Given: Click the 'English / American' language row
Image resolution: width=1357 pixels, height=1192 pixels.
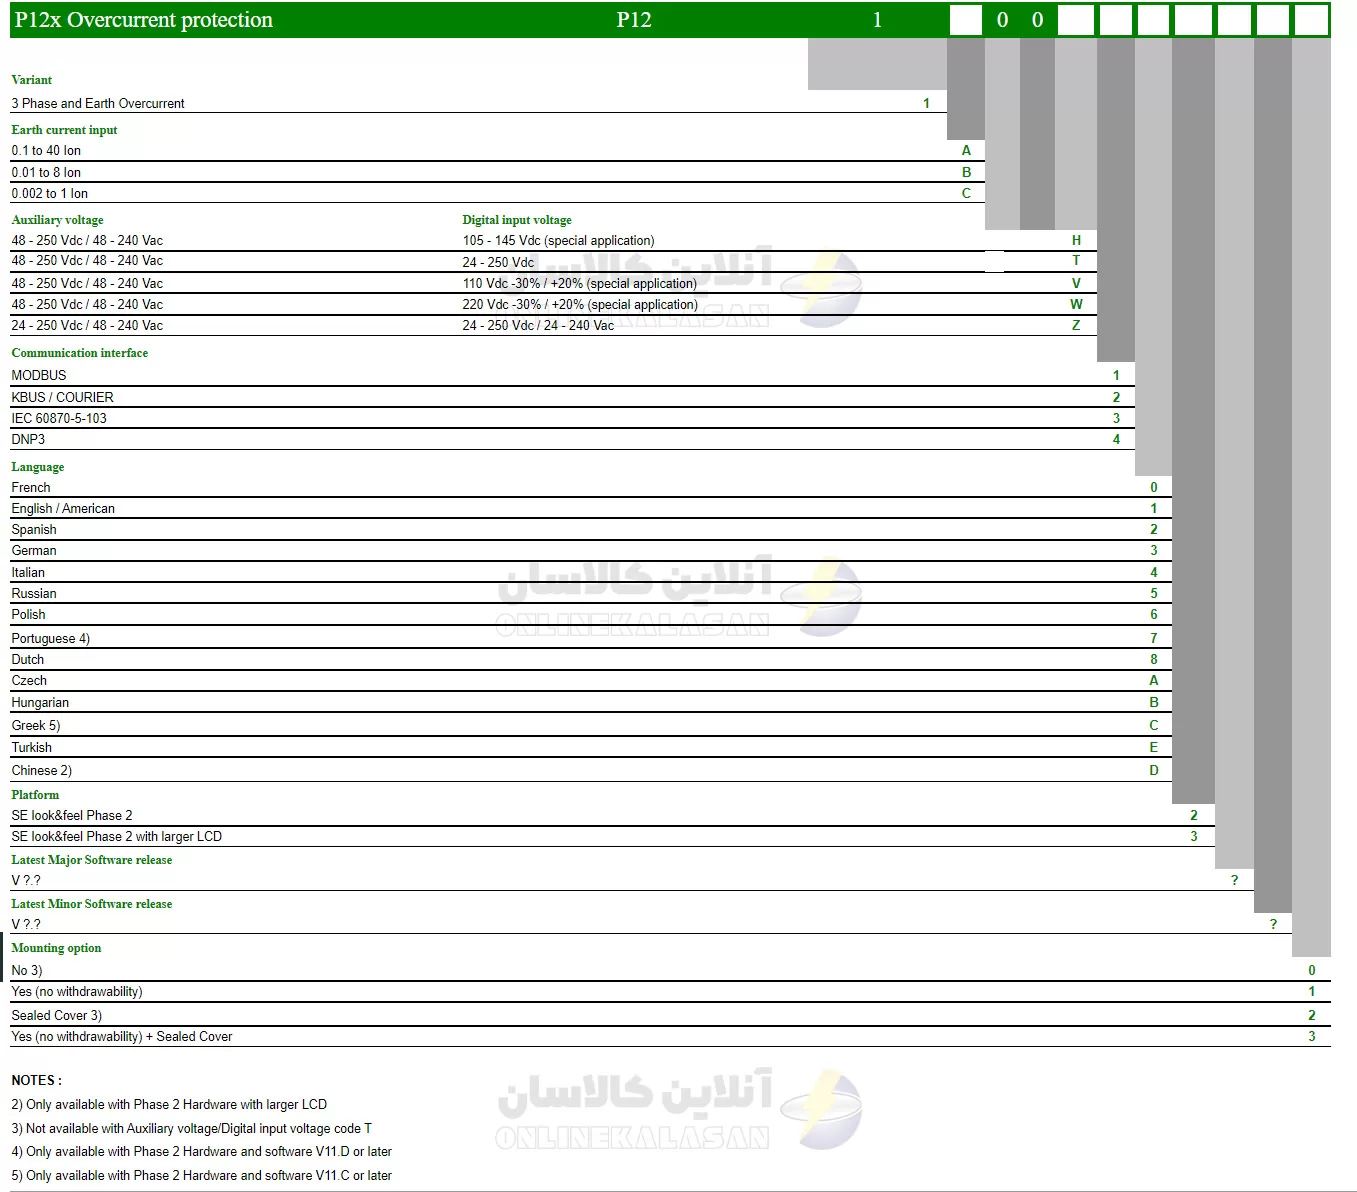Looking at the screenshot, I should click(591, 508).
